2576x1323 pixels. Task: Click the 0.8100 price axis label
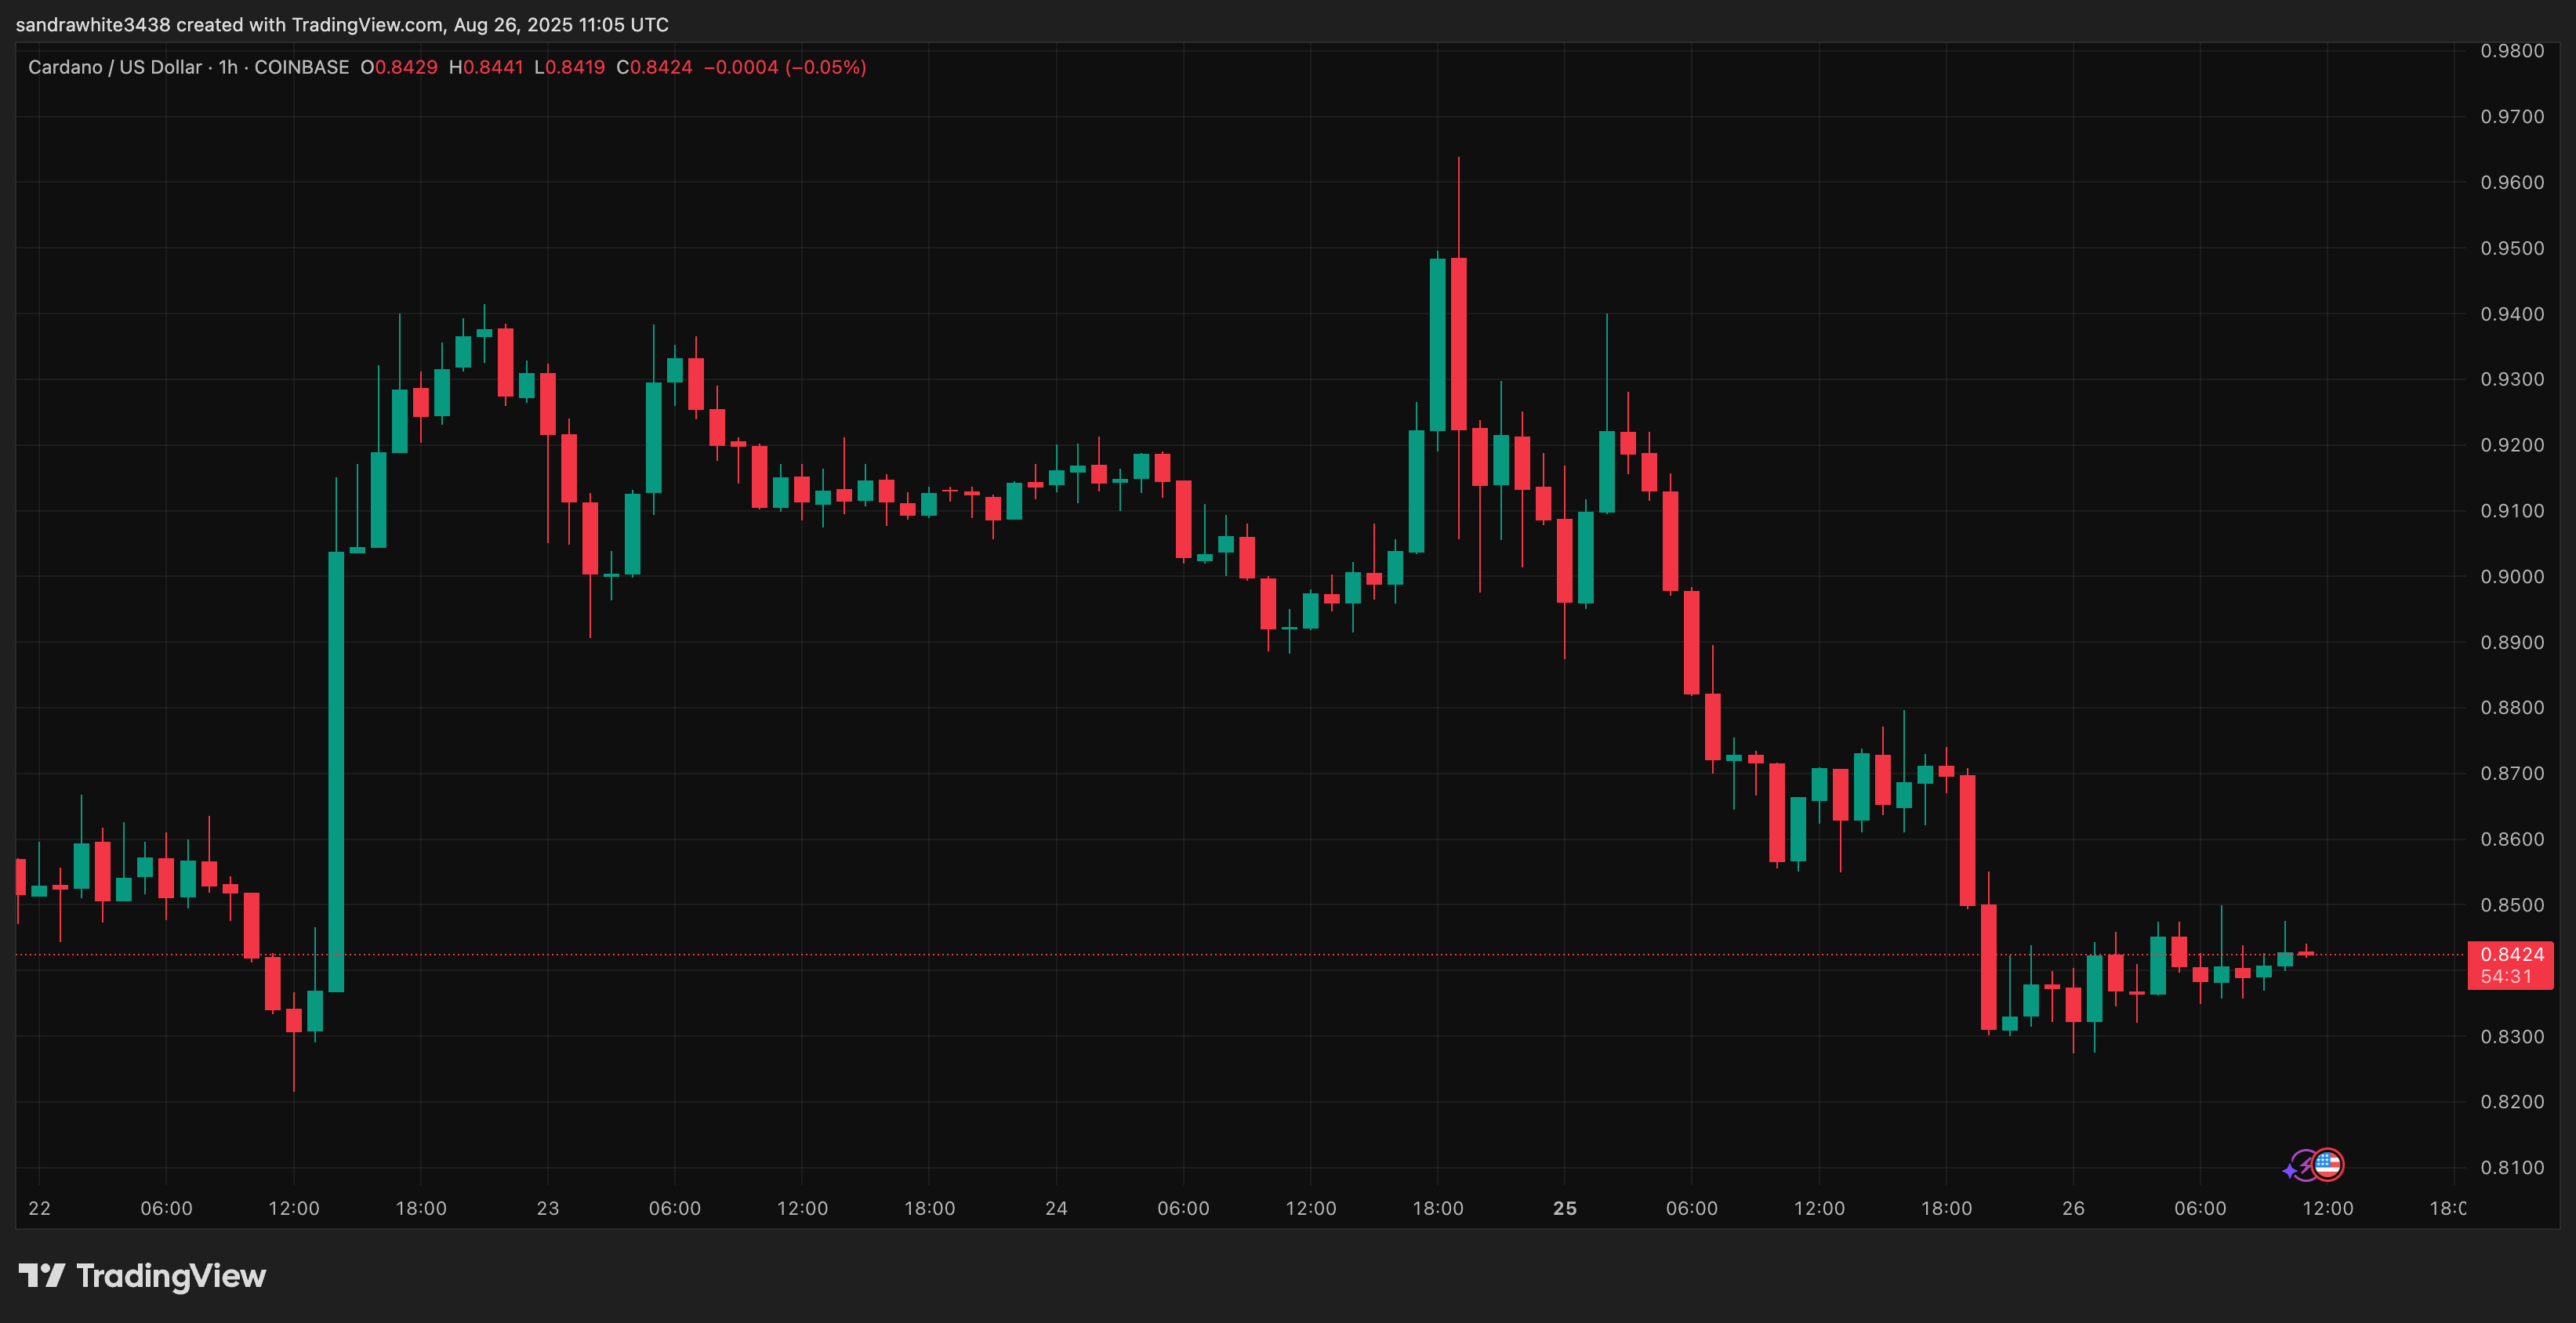coord(2512,1167)
